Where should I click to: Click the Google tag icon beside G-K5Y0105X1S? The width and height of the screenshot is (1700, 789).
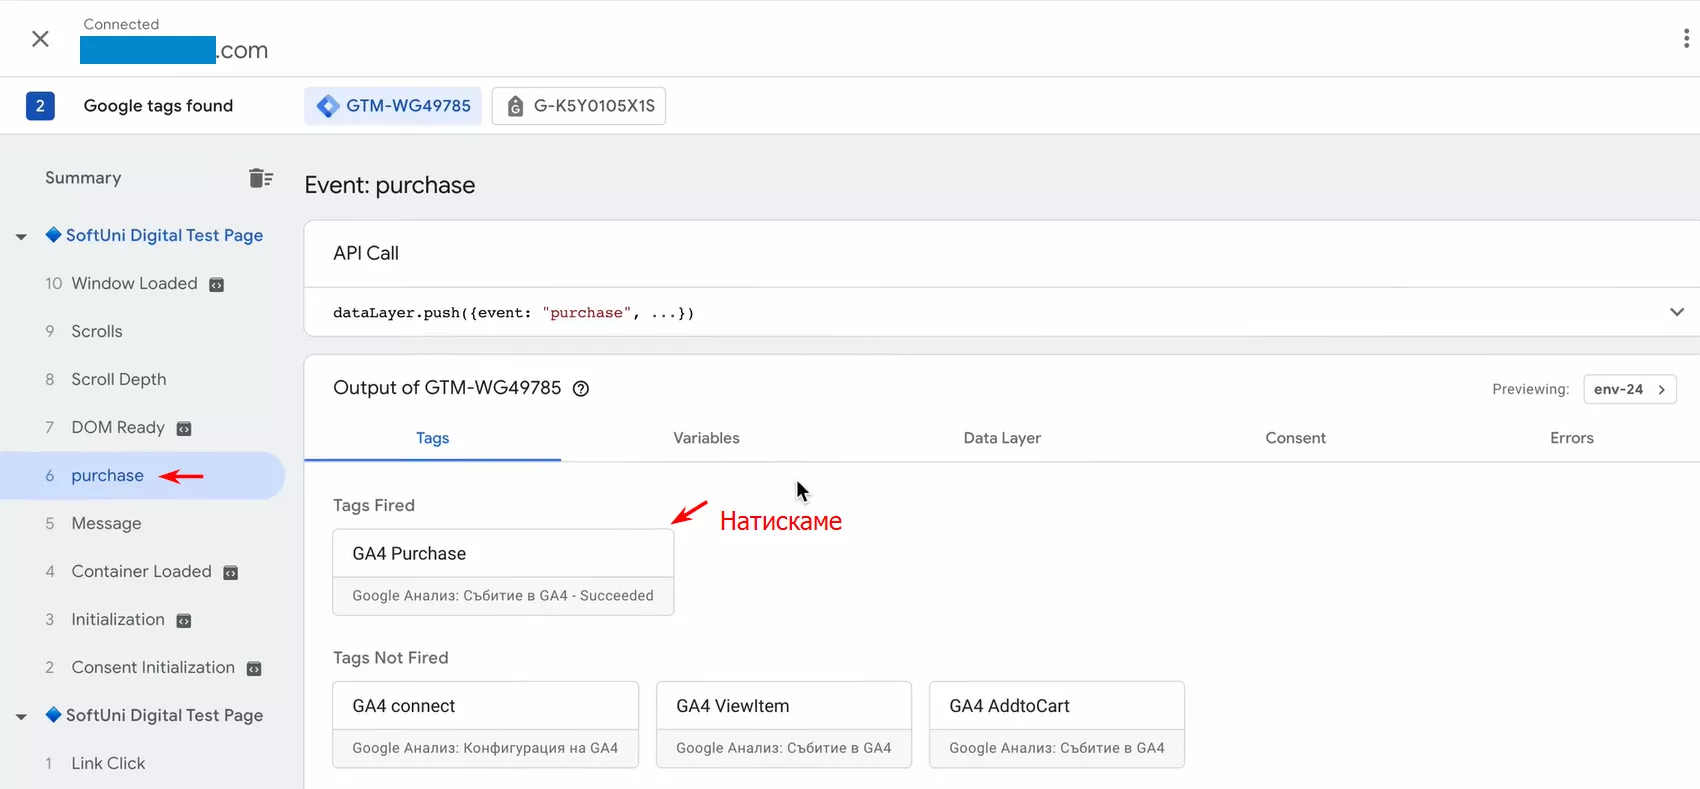tap(515, 106)
